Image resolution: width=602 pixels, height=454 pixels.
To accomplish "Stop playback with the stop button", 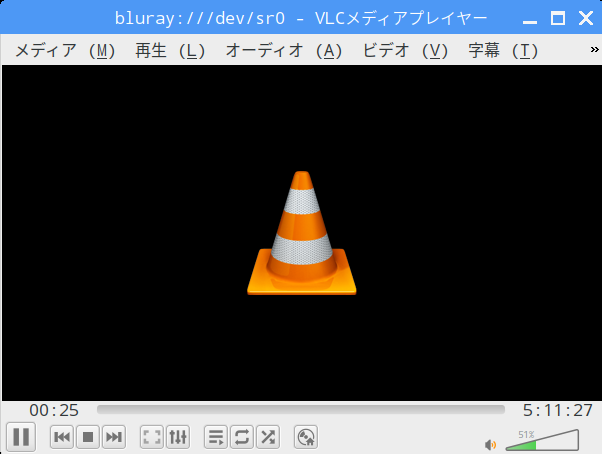I will point(88,437).
